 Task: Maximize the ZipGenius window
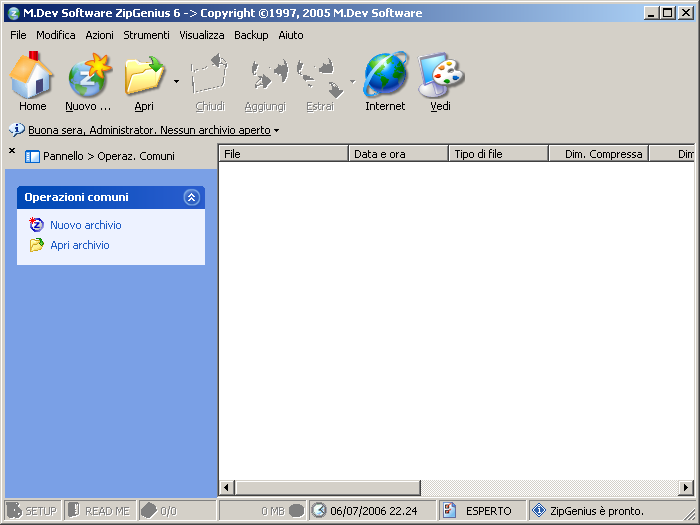point(668,13)
